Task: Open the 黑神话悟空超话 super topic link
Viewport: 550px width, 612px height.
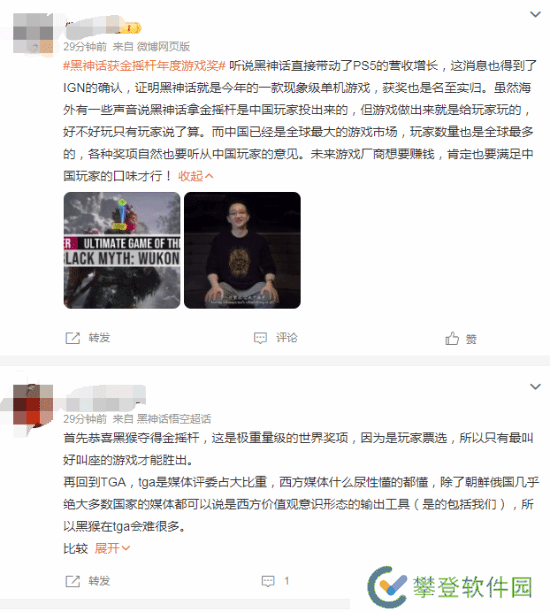Action: point(174,419)
